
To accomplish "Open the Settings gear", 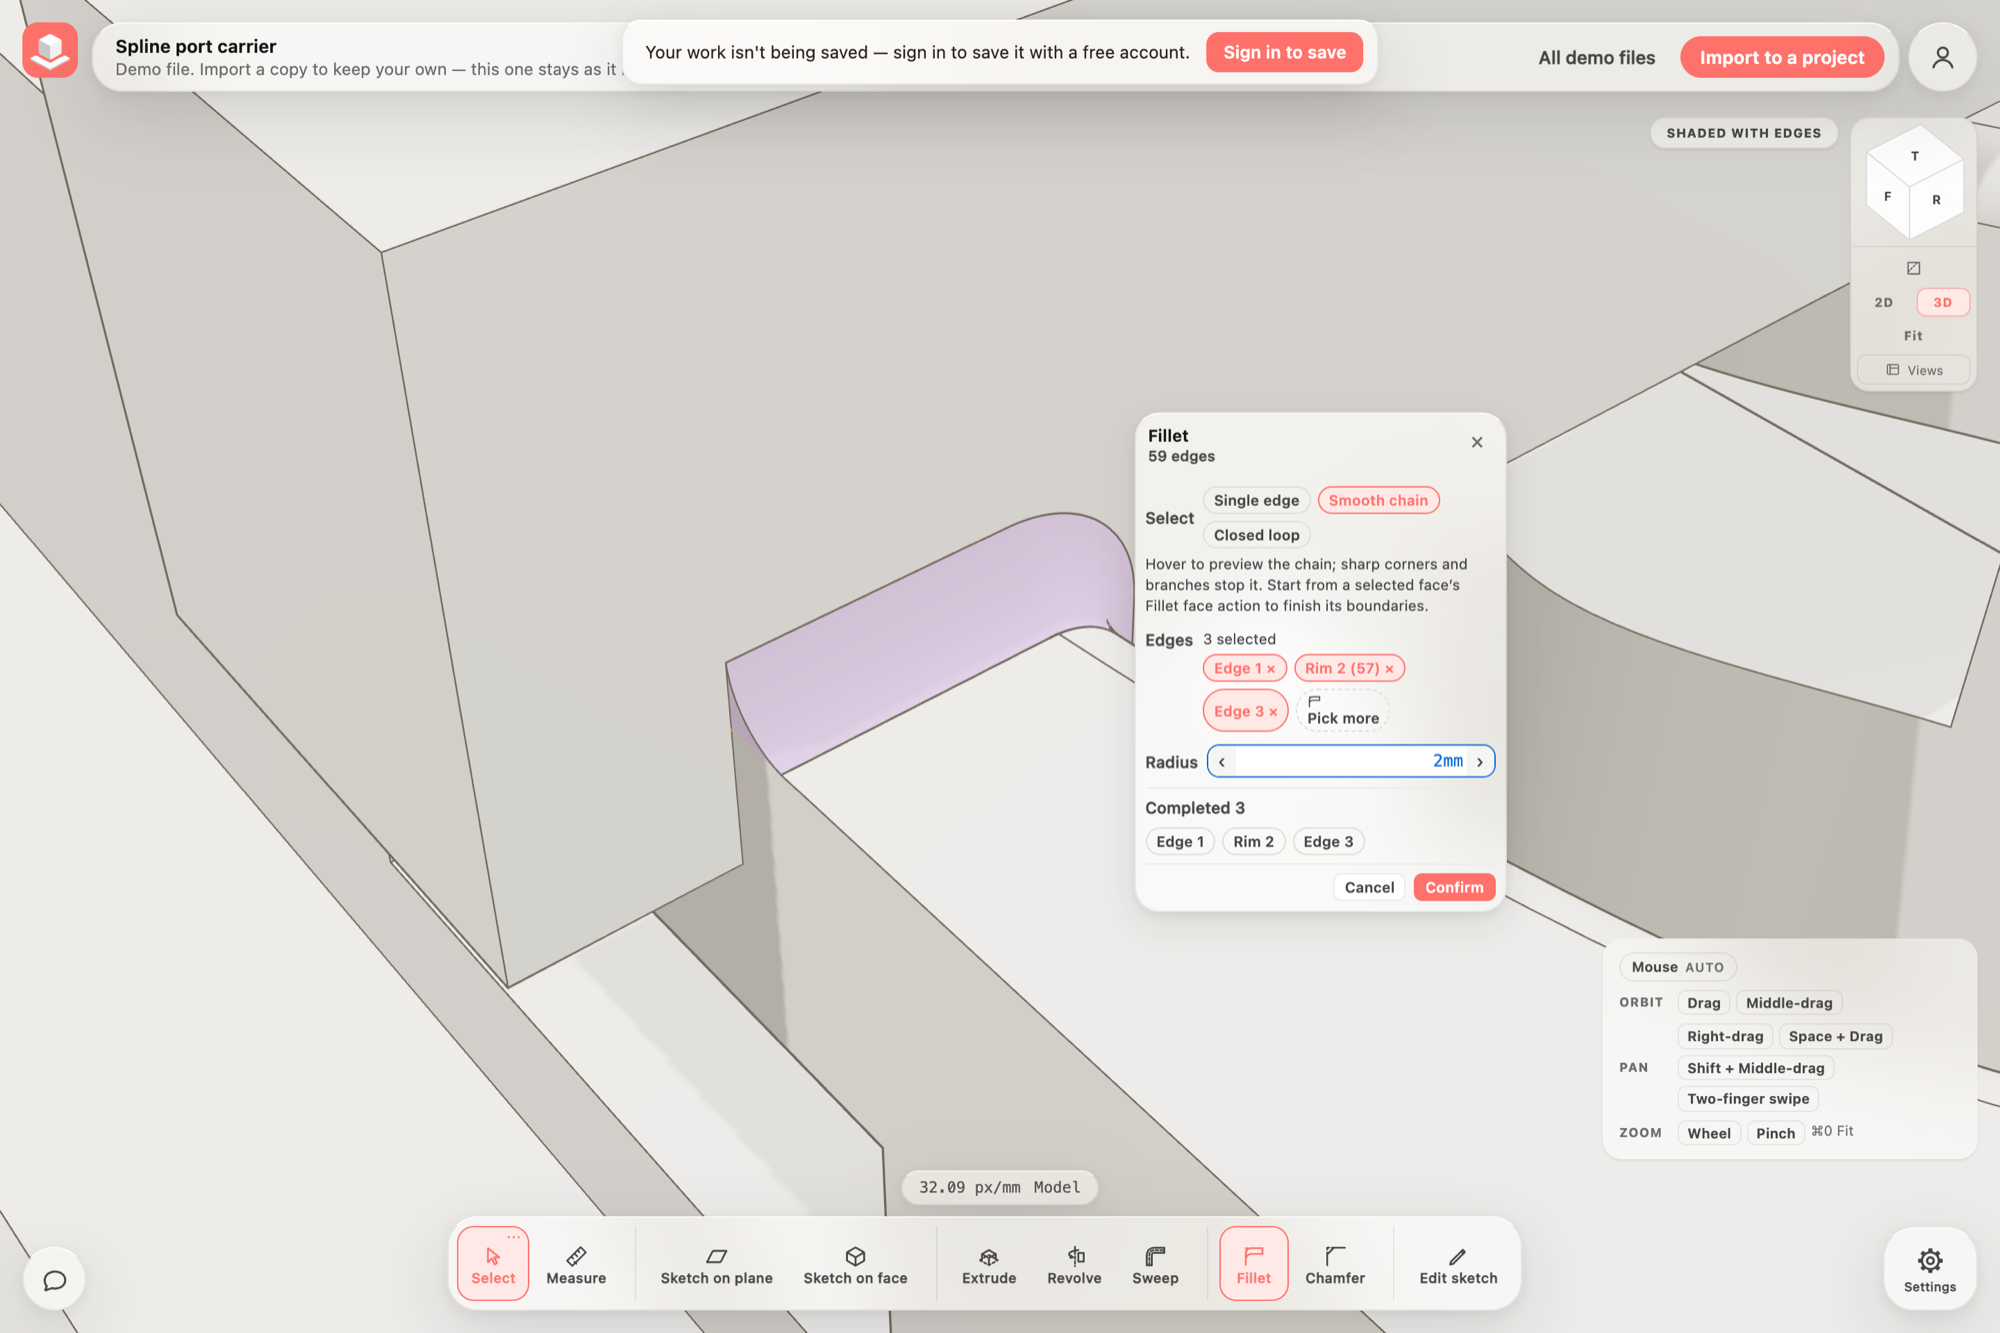I will 1929,1268.
